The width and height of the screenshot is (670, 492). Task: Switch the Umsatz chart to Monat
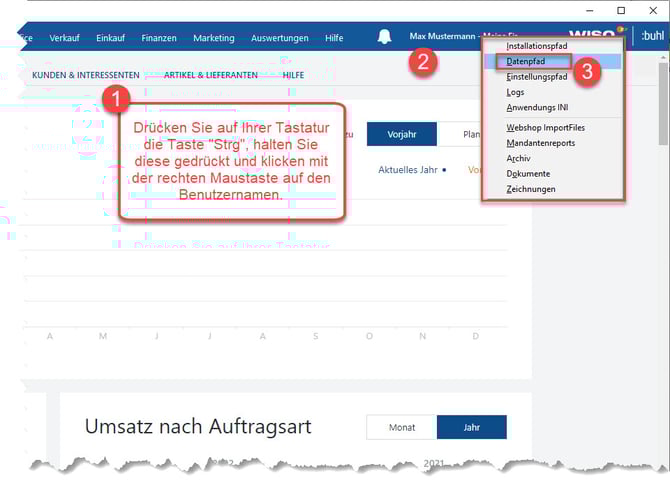point(401,427)
